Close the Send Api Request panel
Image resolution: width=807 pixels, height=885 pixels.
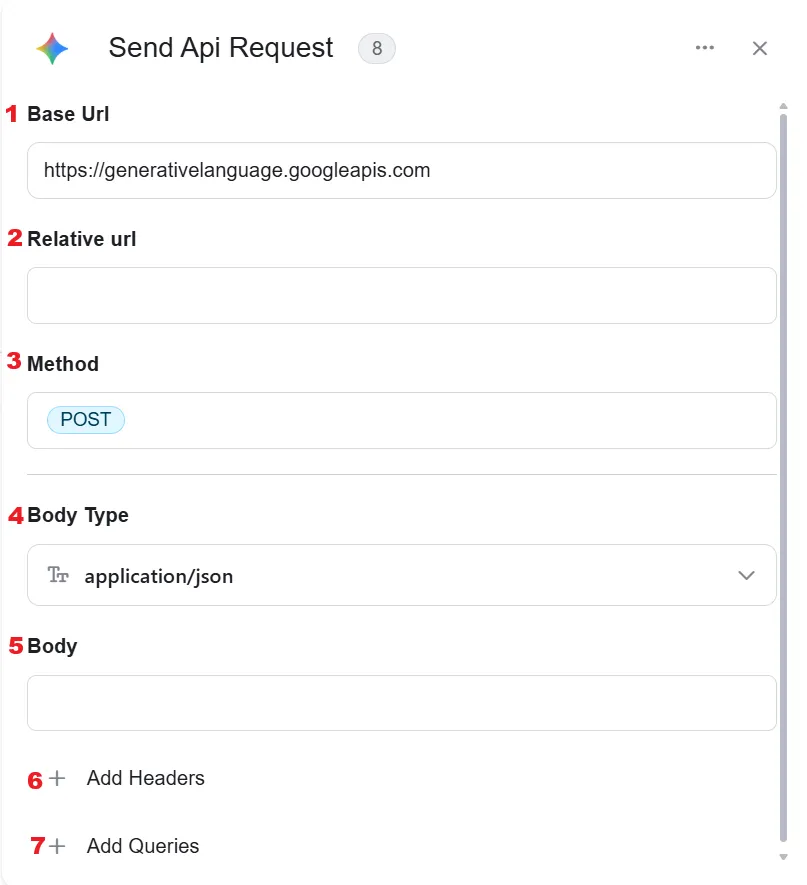coord(760,49)
